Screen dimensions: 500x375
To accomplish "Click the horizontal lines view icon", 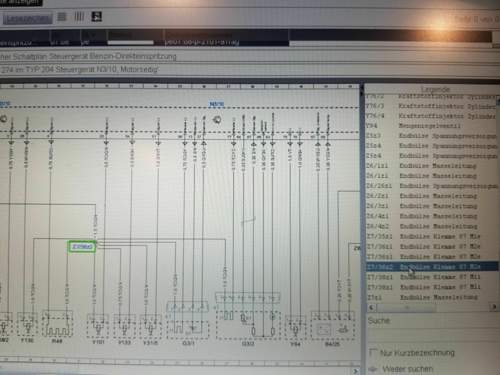I will coord(62,16).
